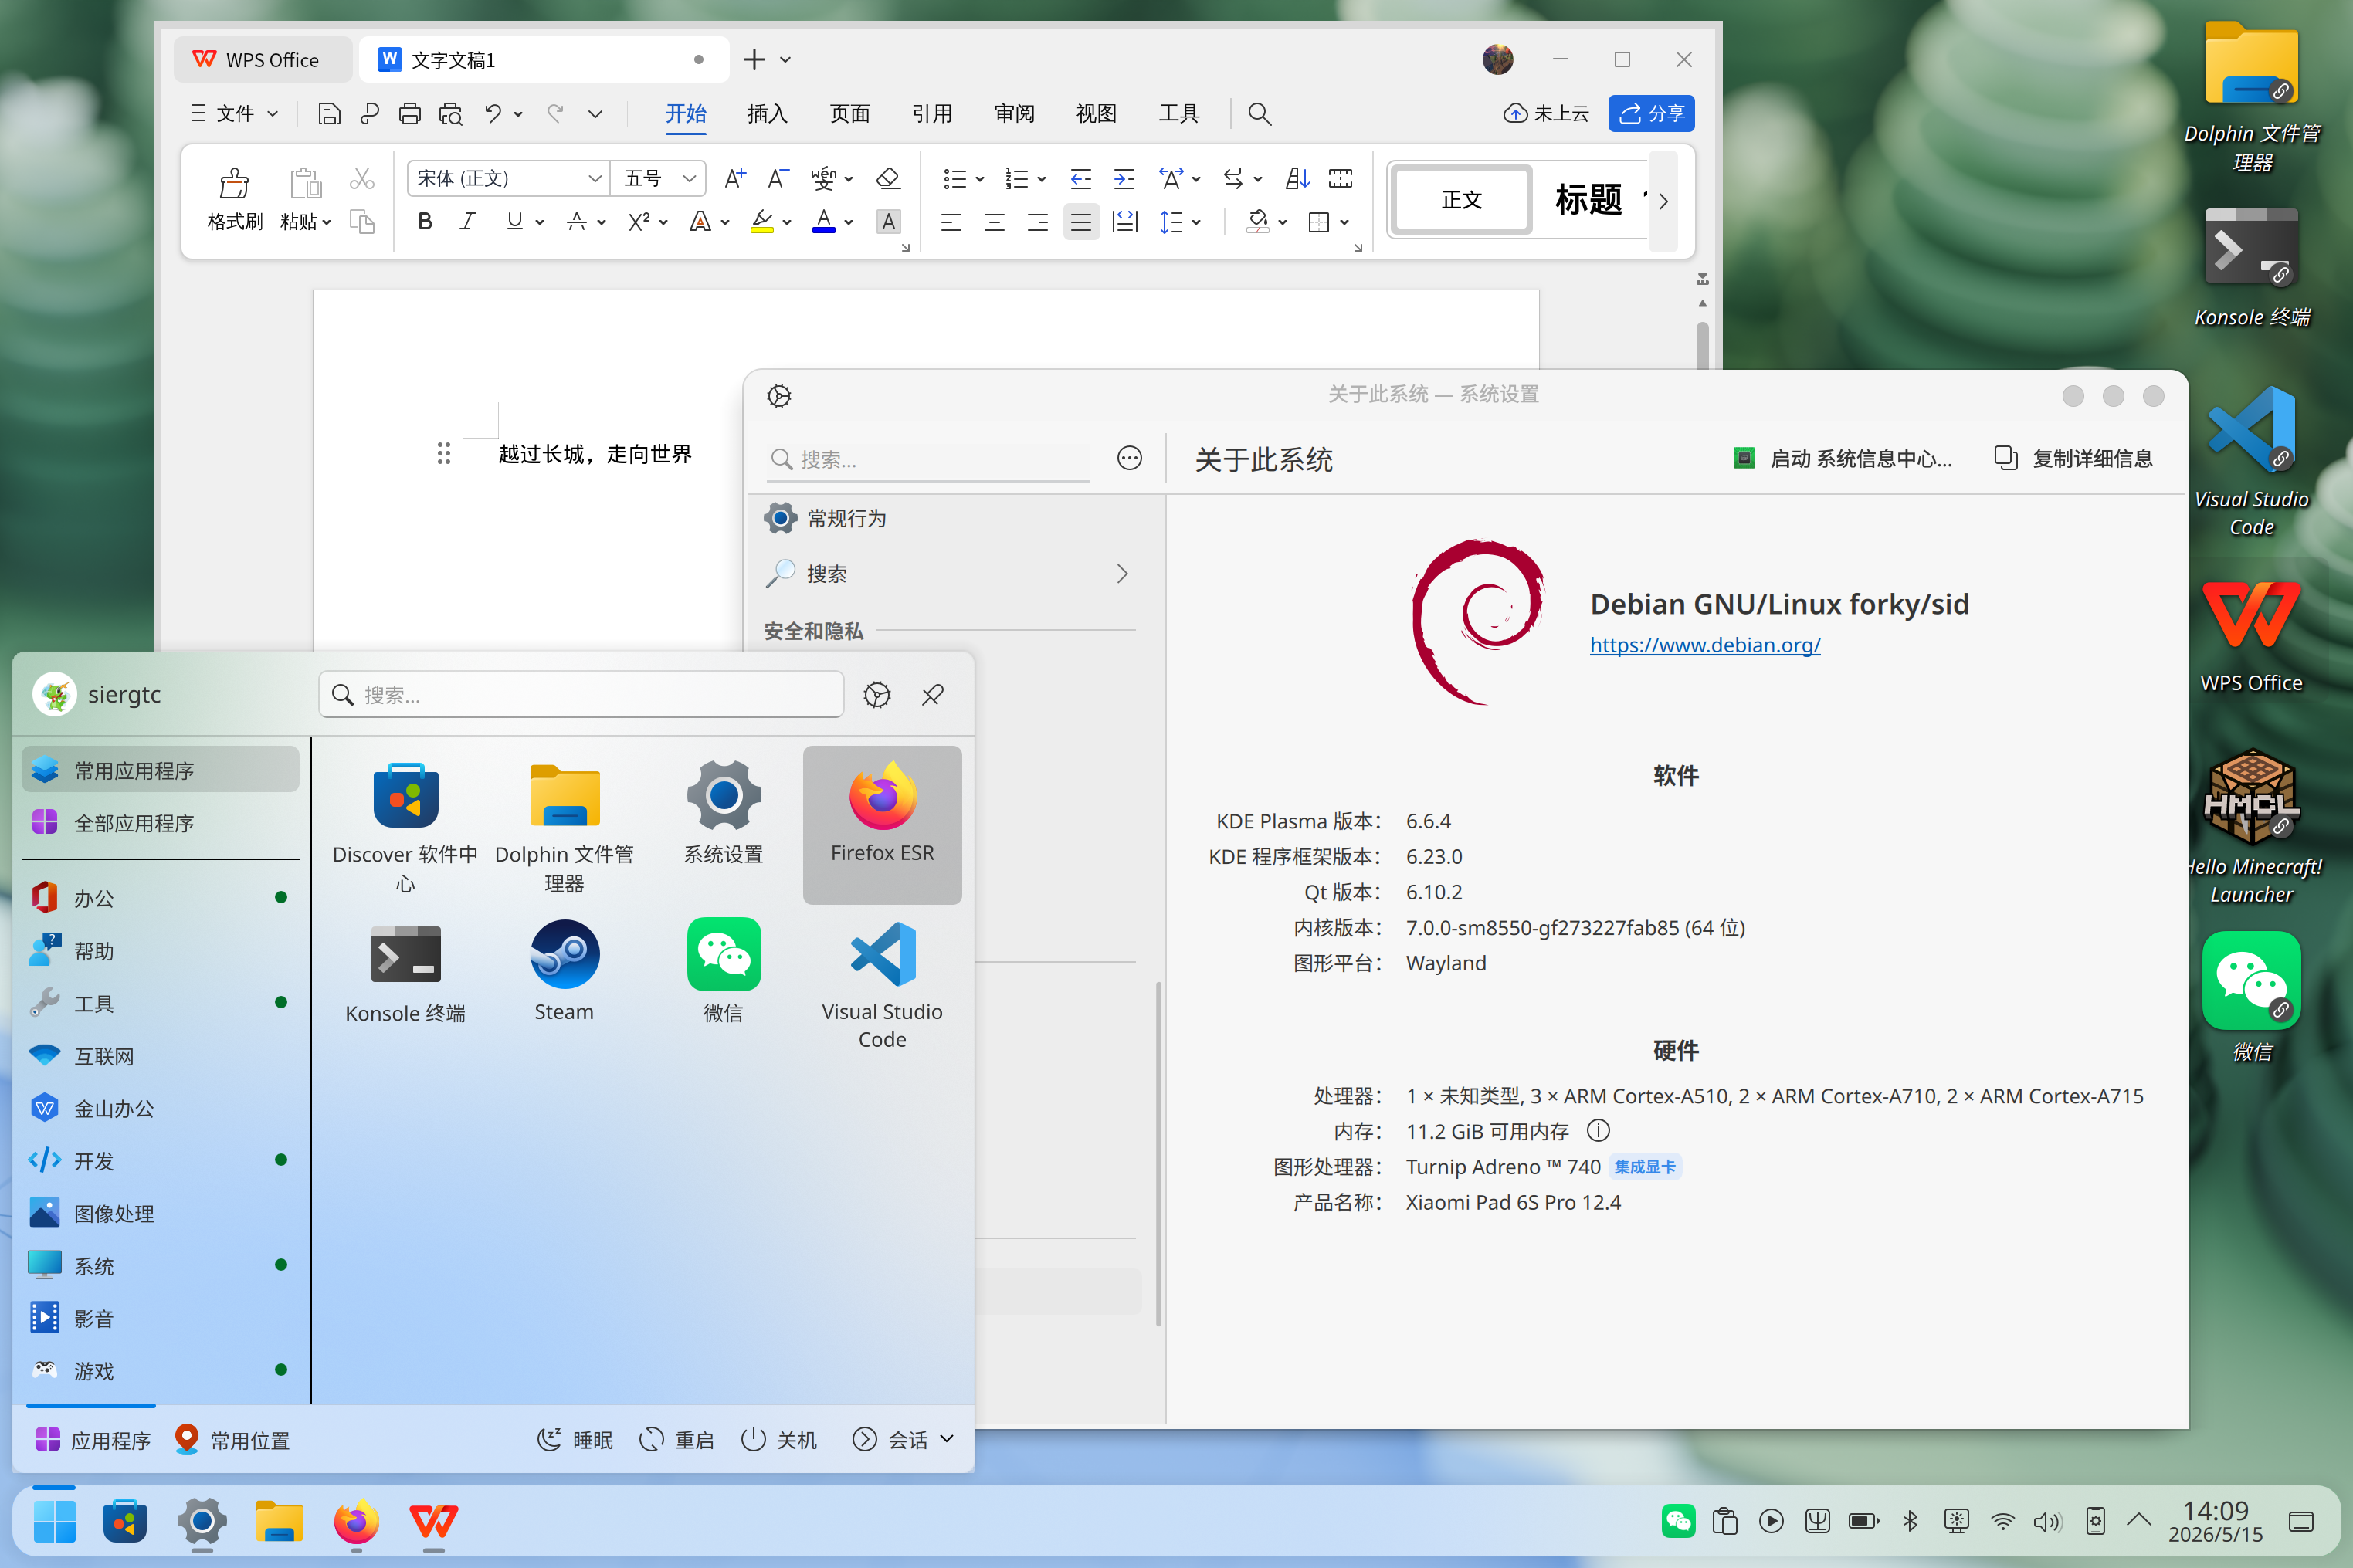Click the pin icon in the launcher header
The image size is (2353, 1568).
tap(933, 695)
